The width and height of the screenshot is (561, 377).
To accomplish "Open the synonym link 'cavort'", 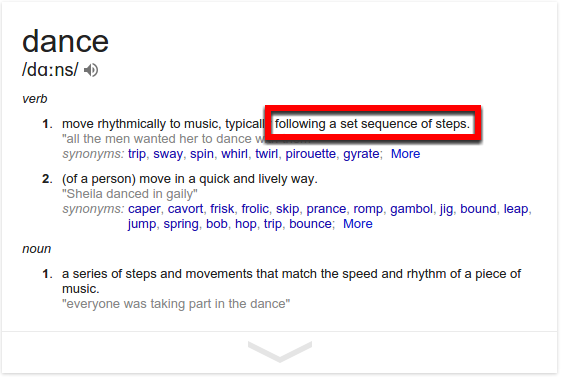I will [x=185, y=209].
